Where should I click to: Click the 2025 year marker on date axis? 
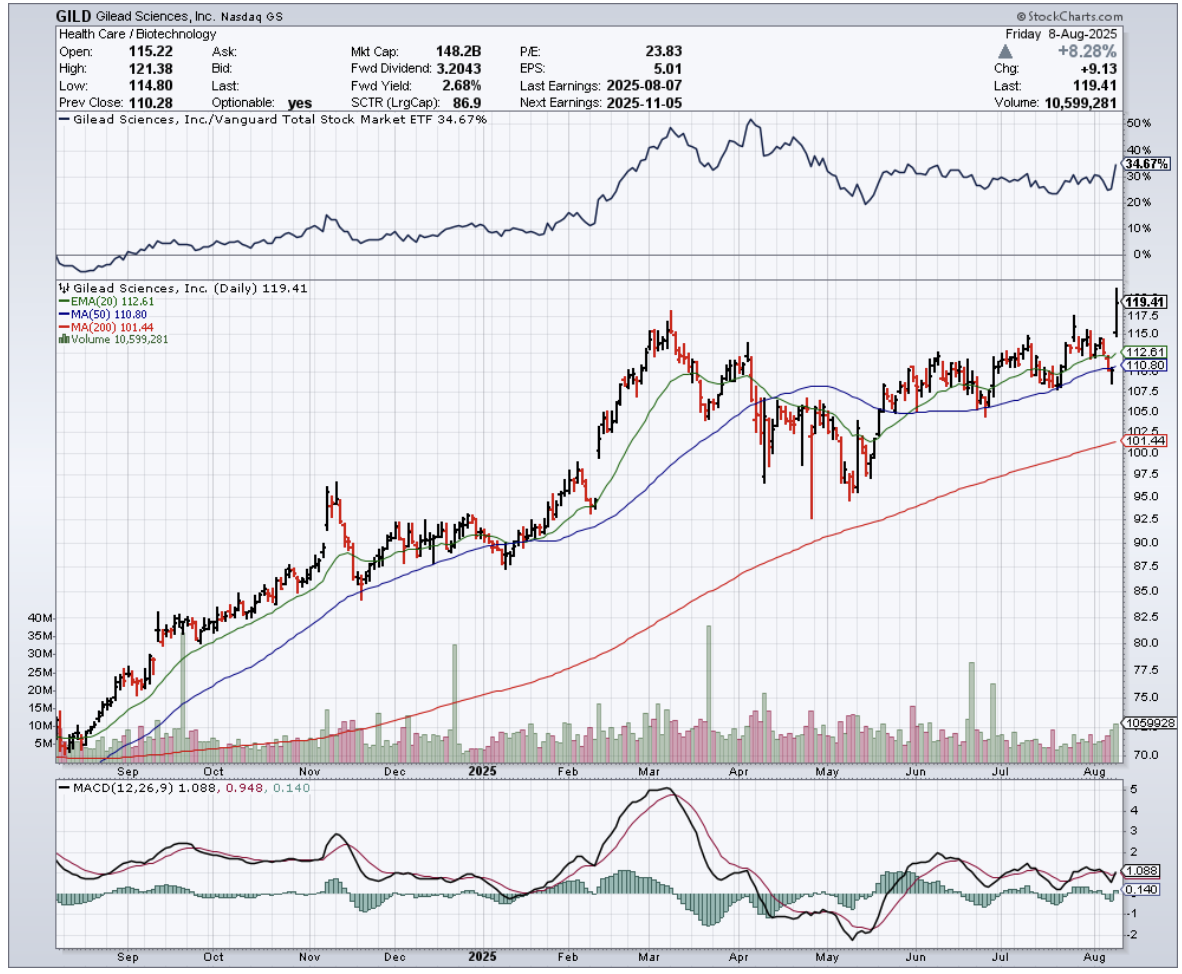click(x=484, y=771)
